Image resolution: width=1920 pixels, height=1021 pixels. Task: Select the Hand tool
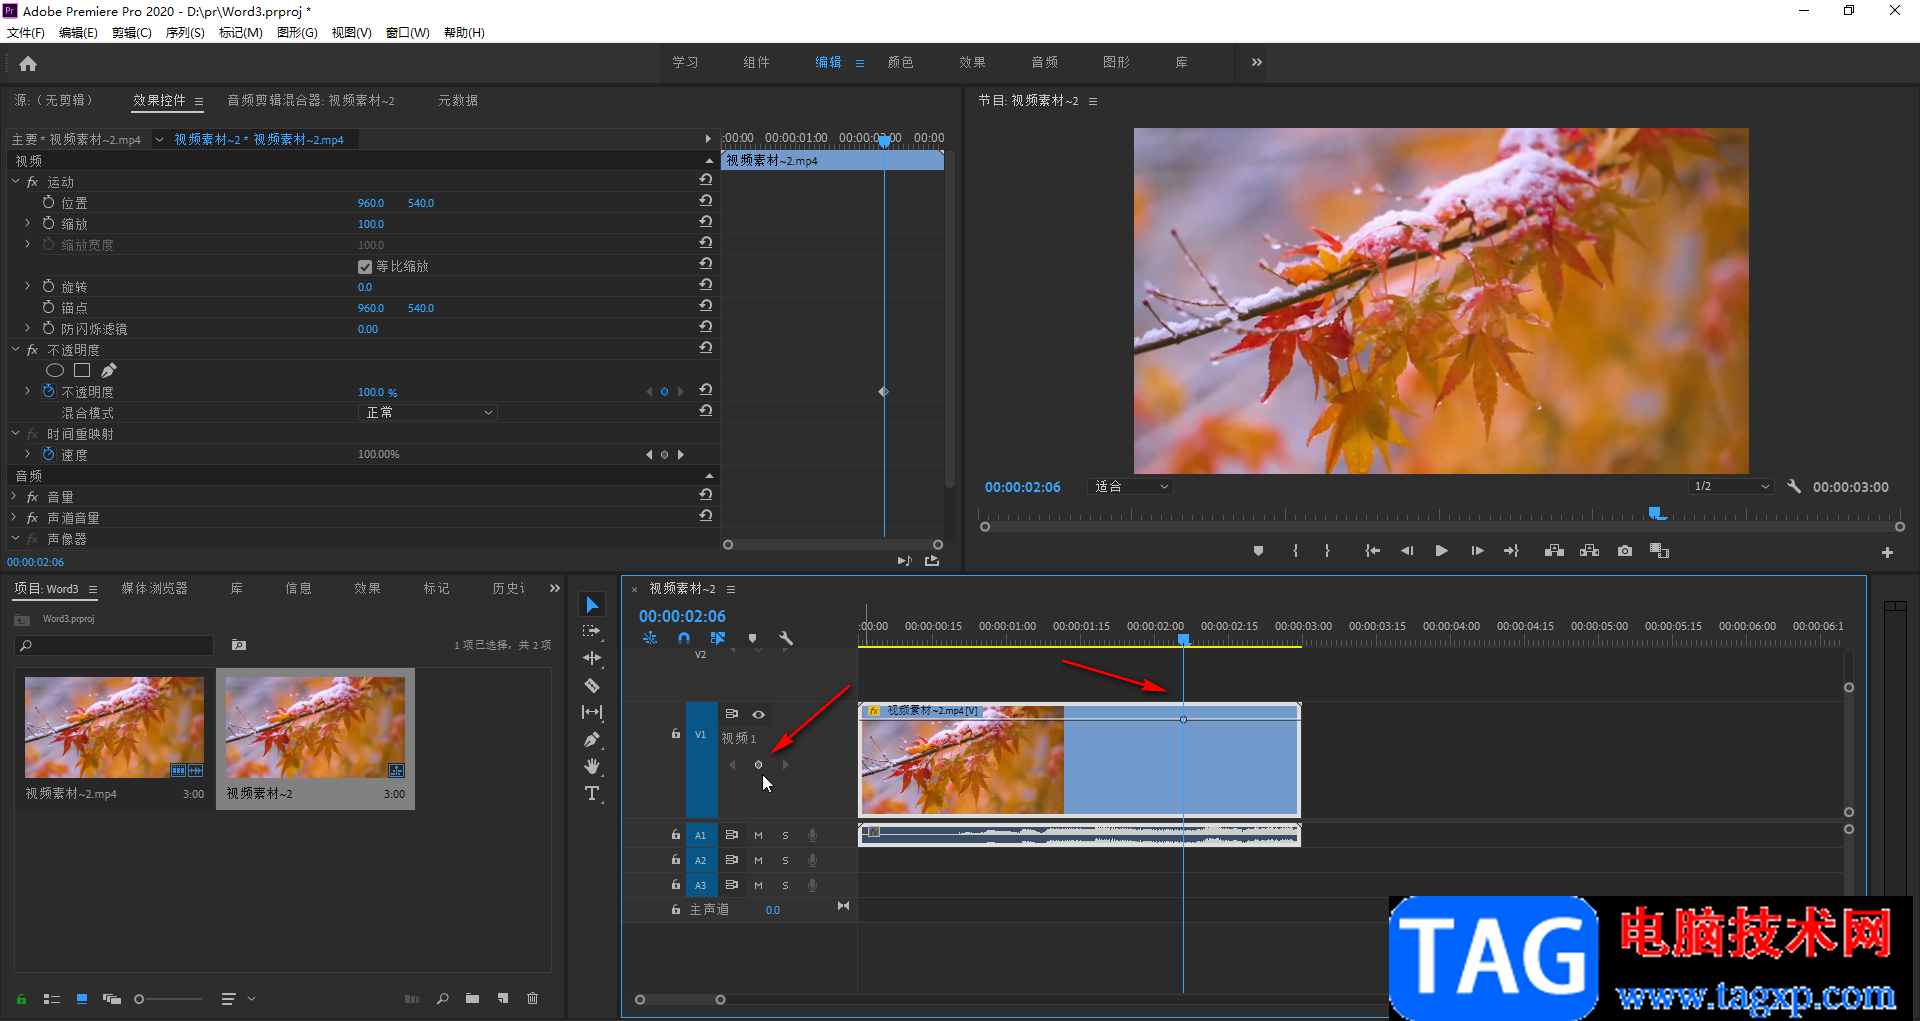(592, 766)
